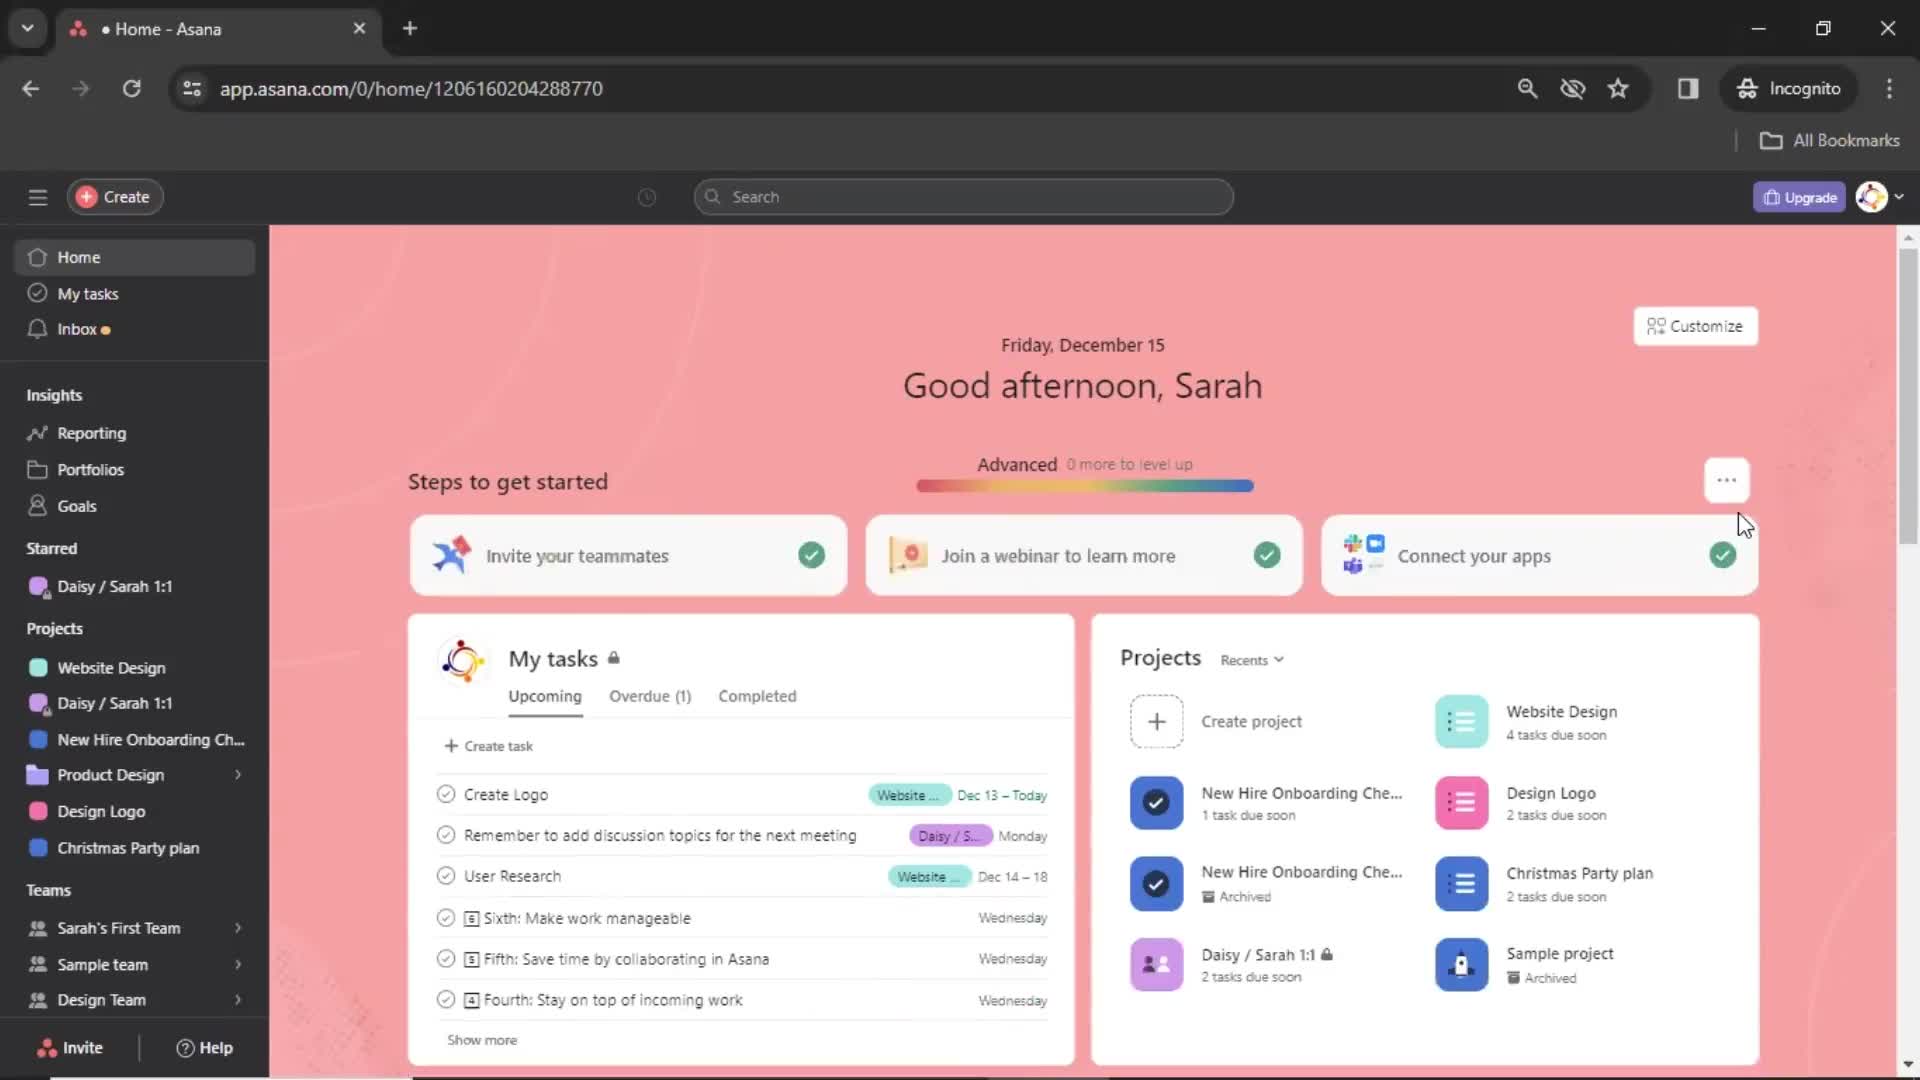Open the New Hire Onboarding '1 task due soon' tile icon

[x=1156, y=803]
